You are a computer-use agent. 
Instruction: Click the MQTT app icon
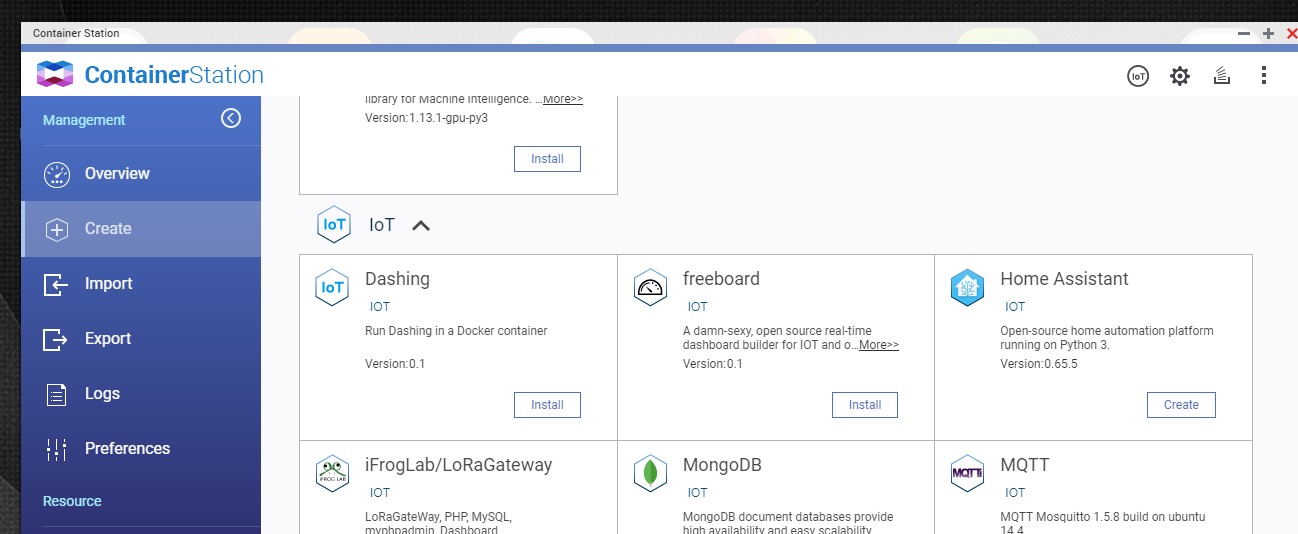coord(967,474)
